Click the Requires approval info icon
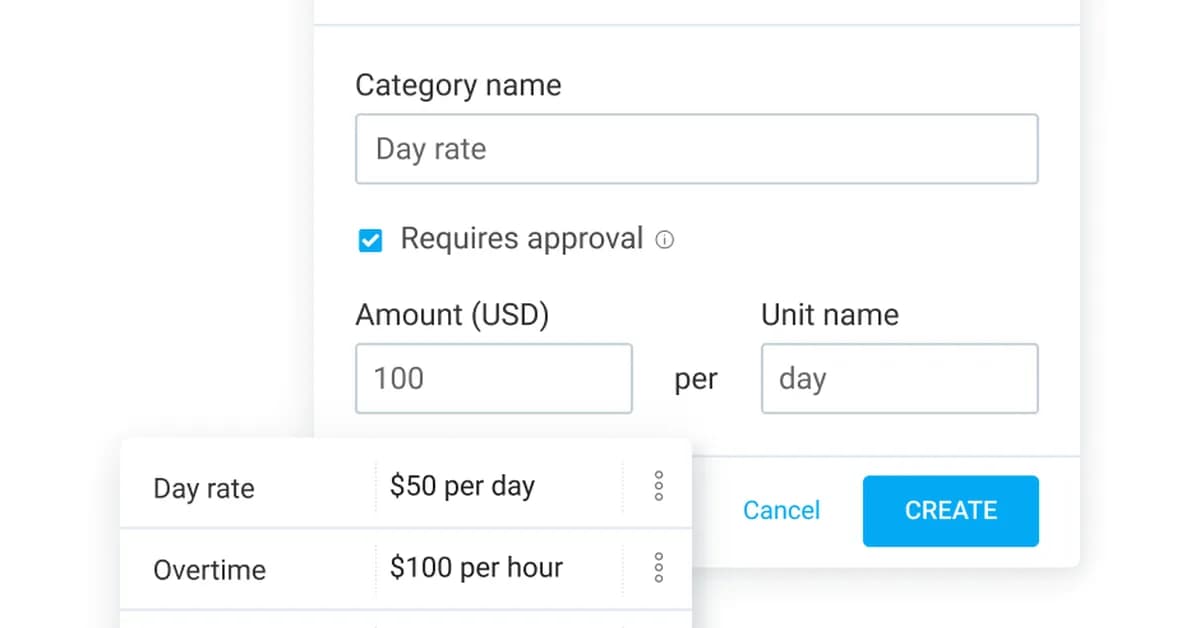 666,240
